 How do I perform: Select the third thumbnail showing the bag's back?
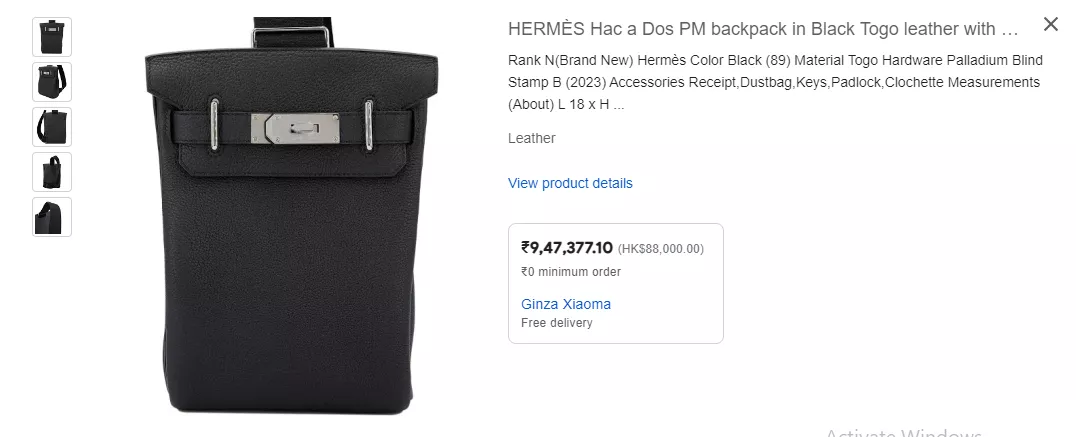(51, 127)
